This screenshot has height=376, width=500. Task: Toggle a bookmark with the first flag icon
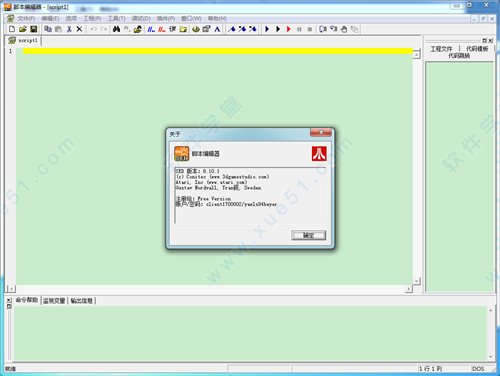pyautogui.click(x=232, y=29)
